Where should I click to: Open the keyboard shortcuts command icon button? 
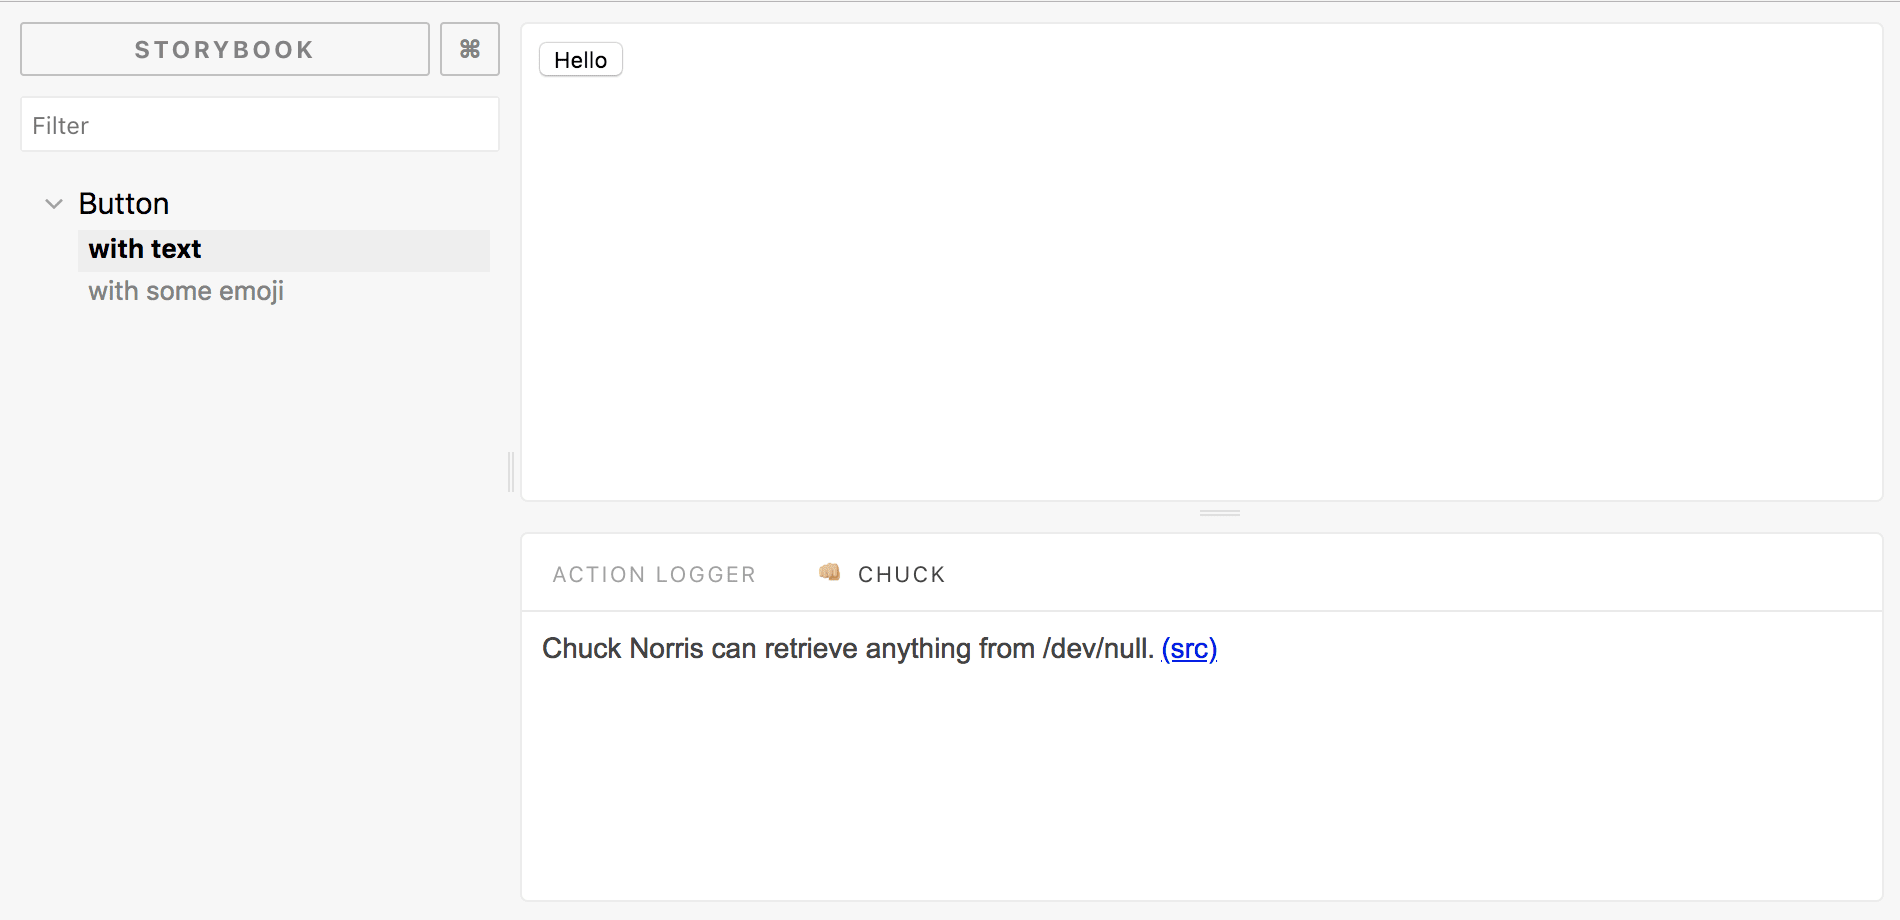coord(469,49)
